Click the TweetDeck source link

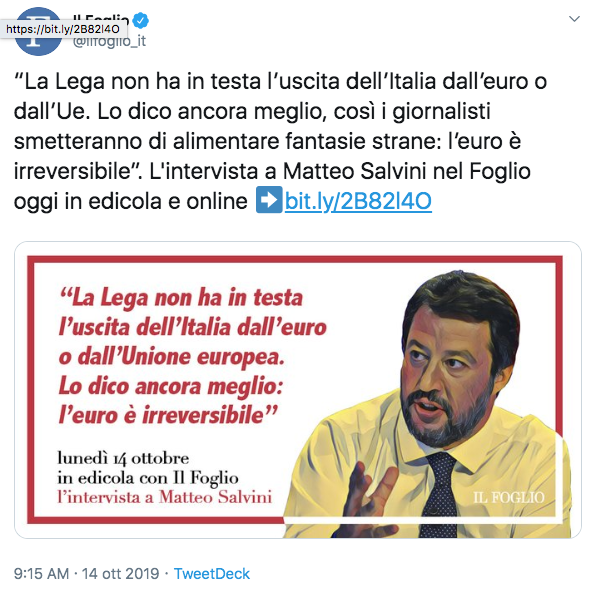(211, 573)
